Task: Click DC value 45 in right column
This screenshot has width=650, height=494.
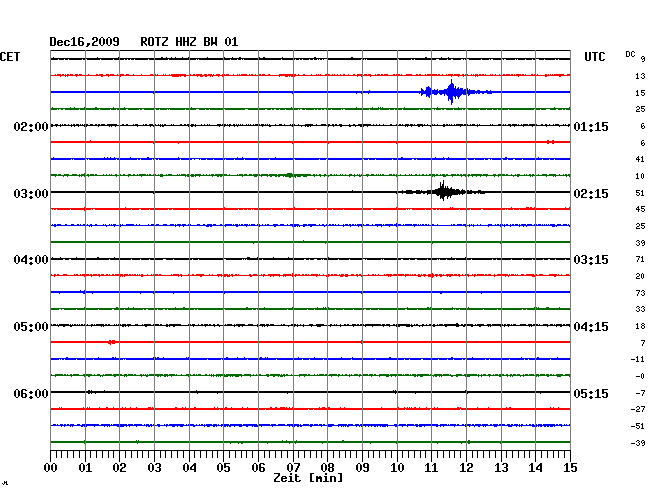Action: click(640, 209)
